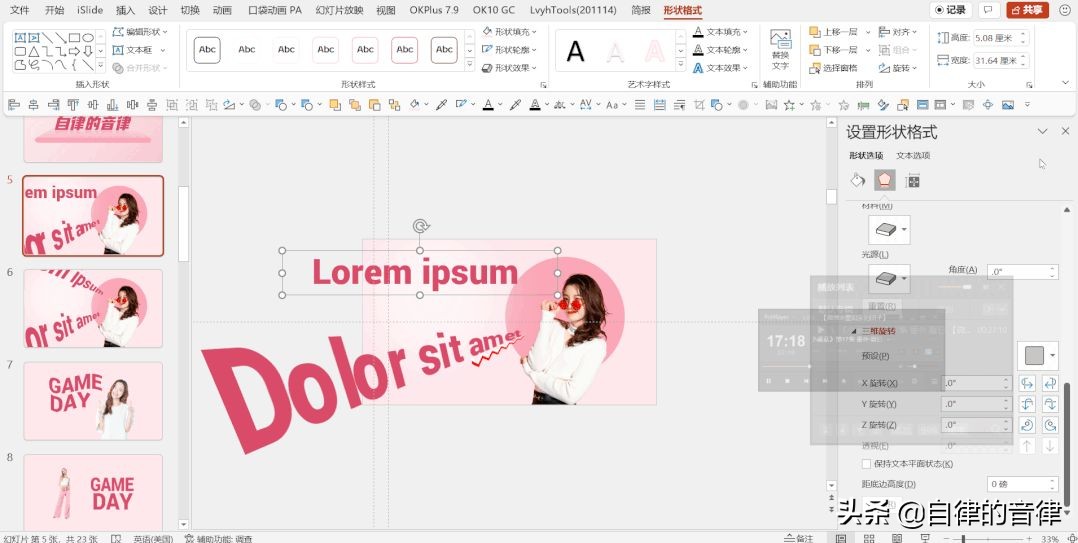The image size is (1078, 543).
Task: Open the 材料 material dropdown
Action: [889, 230]
